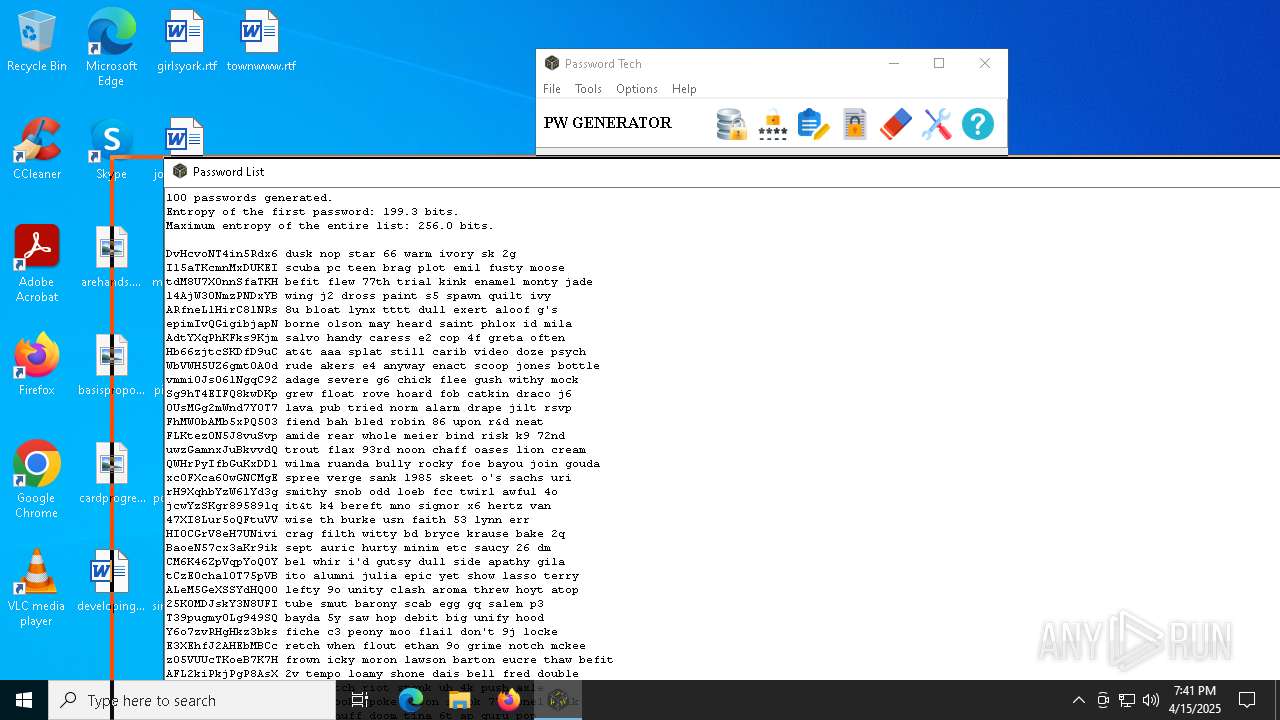This screenshot has width=1280, height=720.
Task: Select the basispropo image file on desktop
Action: [x=111, y=365]
